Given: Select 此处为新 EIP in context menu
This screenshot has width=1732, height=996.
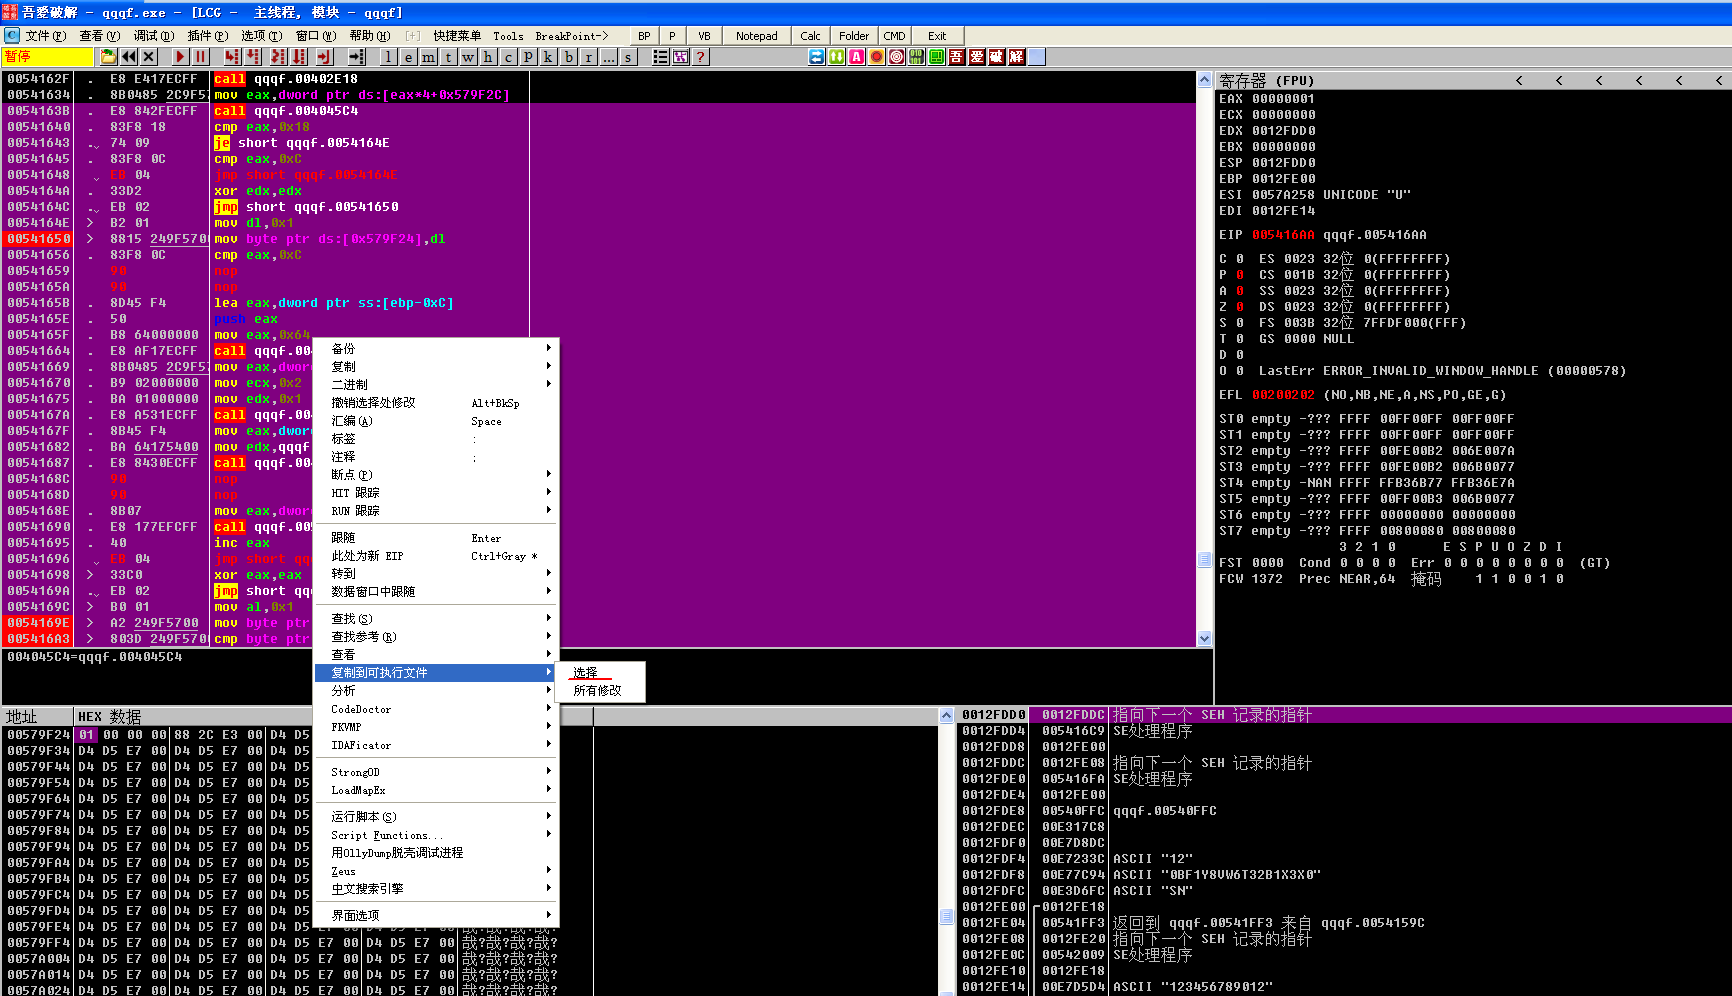Looking at the screenshot, I should [436, 556].
